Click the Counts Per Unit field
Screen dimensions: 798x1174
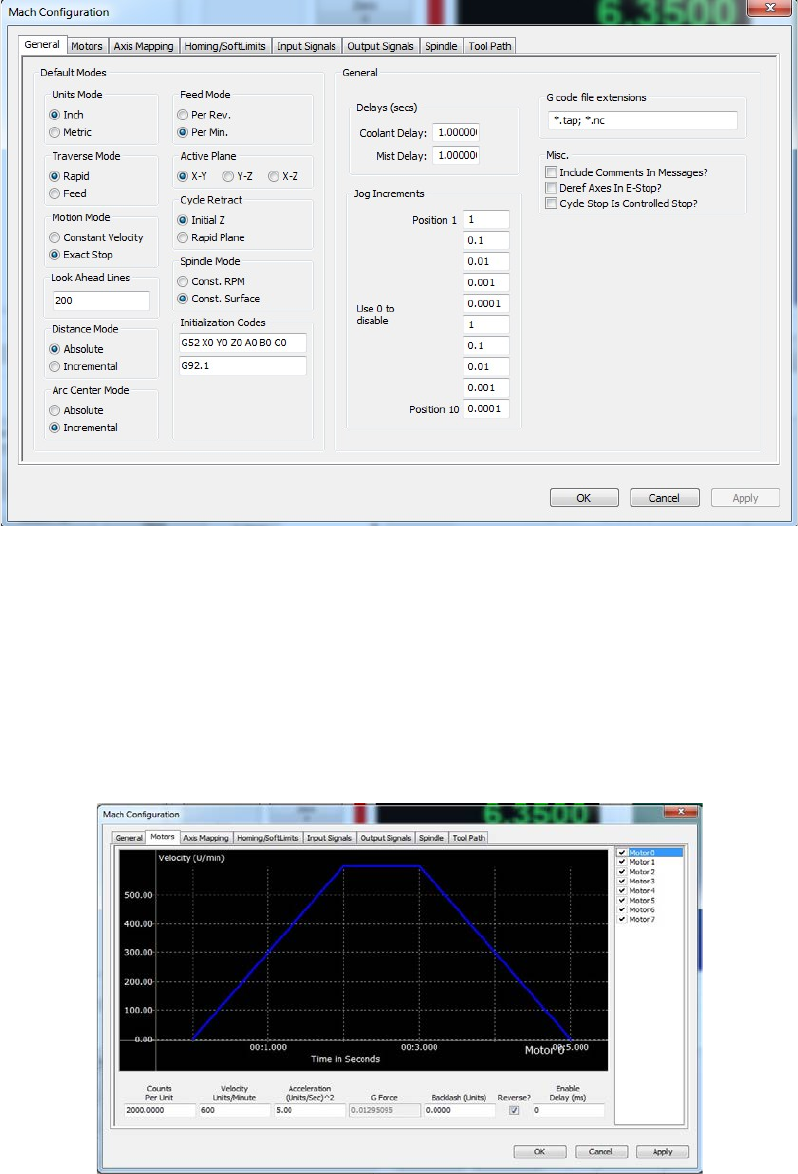pos(159,1110)
